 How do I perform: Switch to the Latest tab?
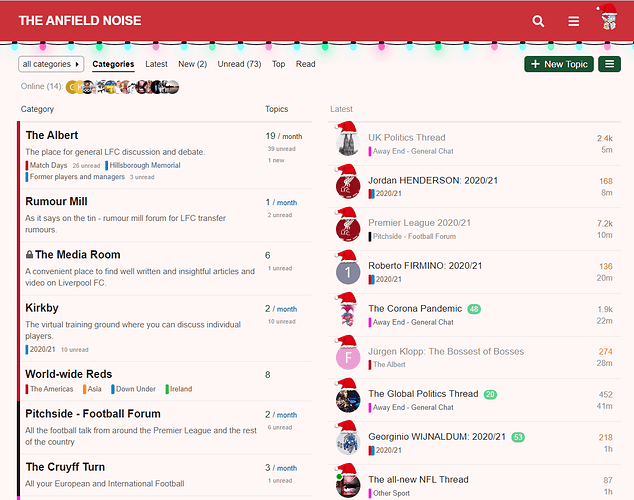156,64
